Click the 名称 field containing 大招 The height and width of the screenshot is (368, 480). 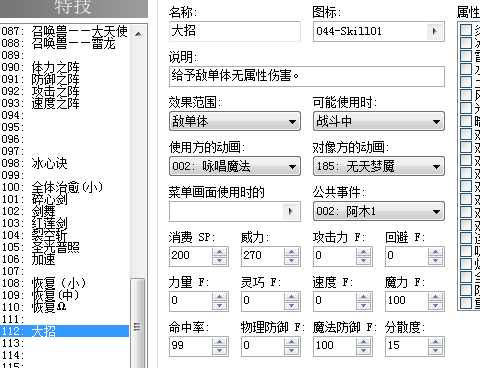(x=235, y=31)
